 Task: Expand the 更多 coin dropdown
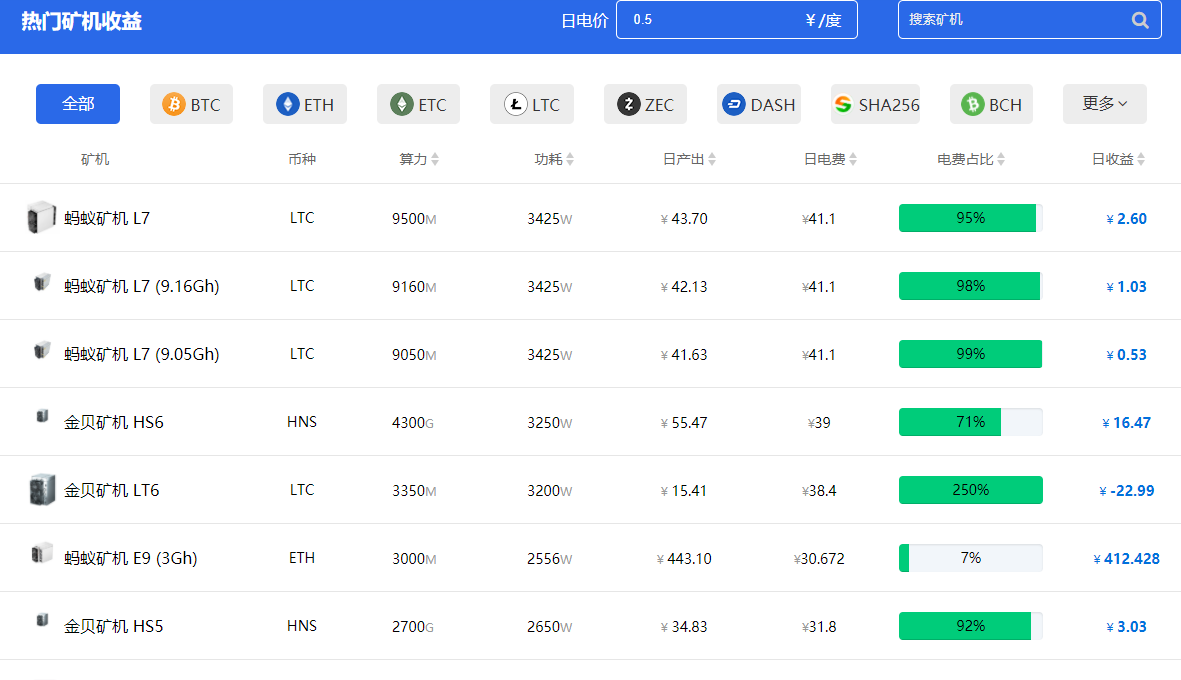point(1104,104)
